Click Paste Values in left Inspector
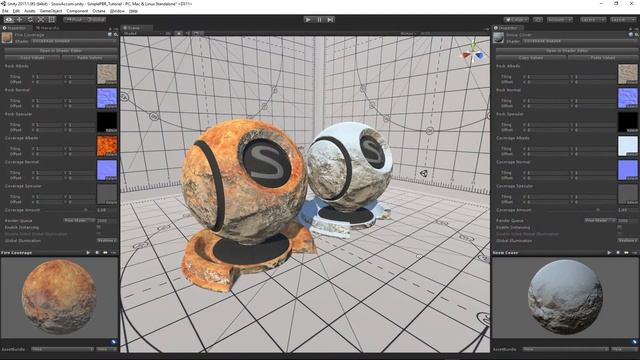The image size is (640, 360). pyautogui.click(x=89, y=58)
